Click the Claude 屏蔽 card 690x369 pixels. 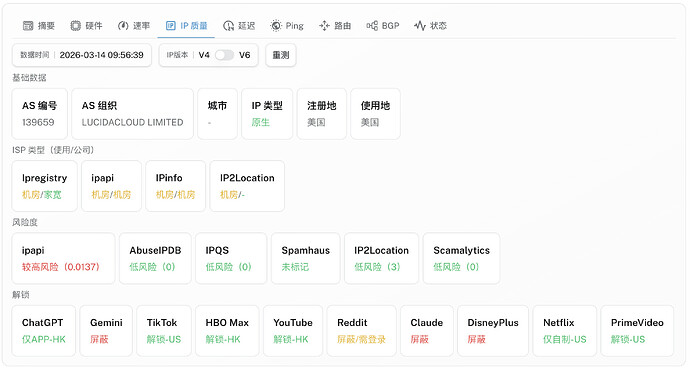coord(427,331)
